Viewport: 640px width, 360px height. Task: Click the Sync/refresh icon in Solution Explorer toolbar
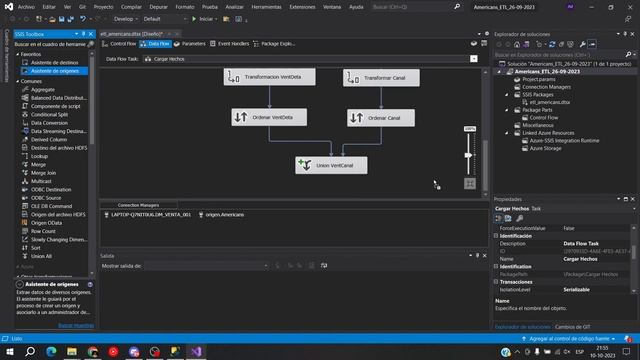(x=552, y=44)
